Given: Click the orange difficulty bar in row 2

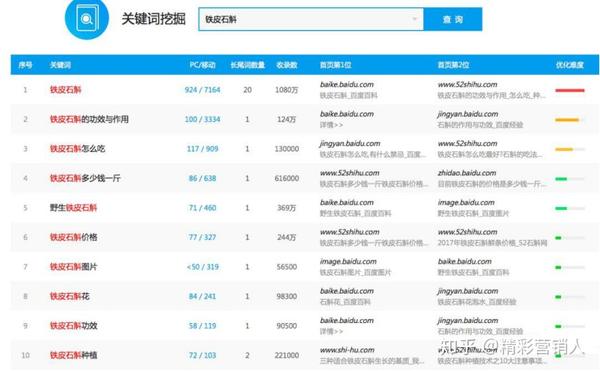Looking at the screenshot, I should coord(567,120).
